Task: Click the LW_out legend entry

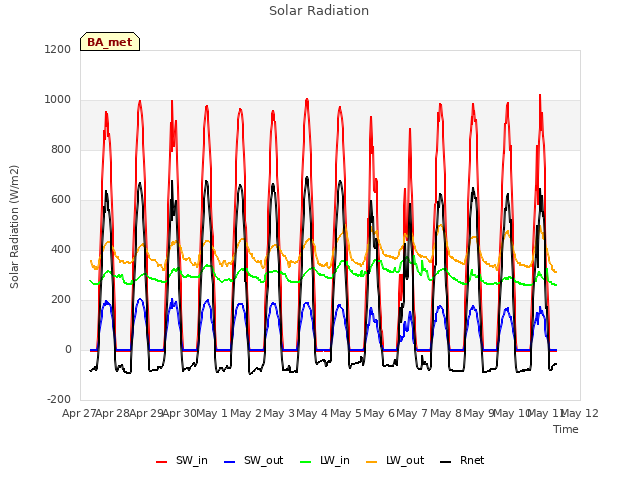Action: click(395, 460)
